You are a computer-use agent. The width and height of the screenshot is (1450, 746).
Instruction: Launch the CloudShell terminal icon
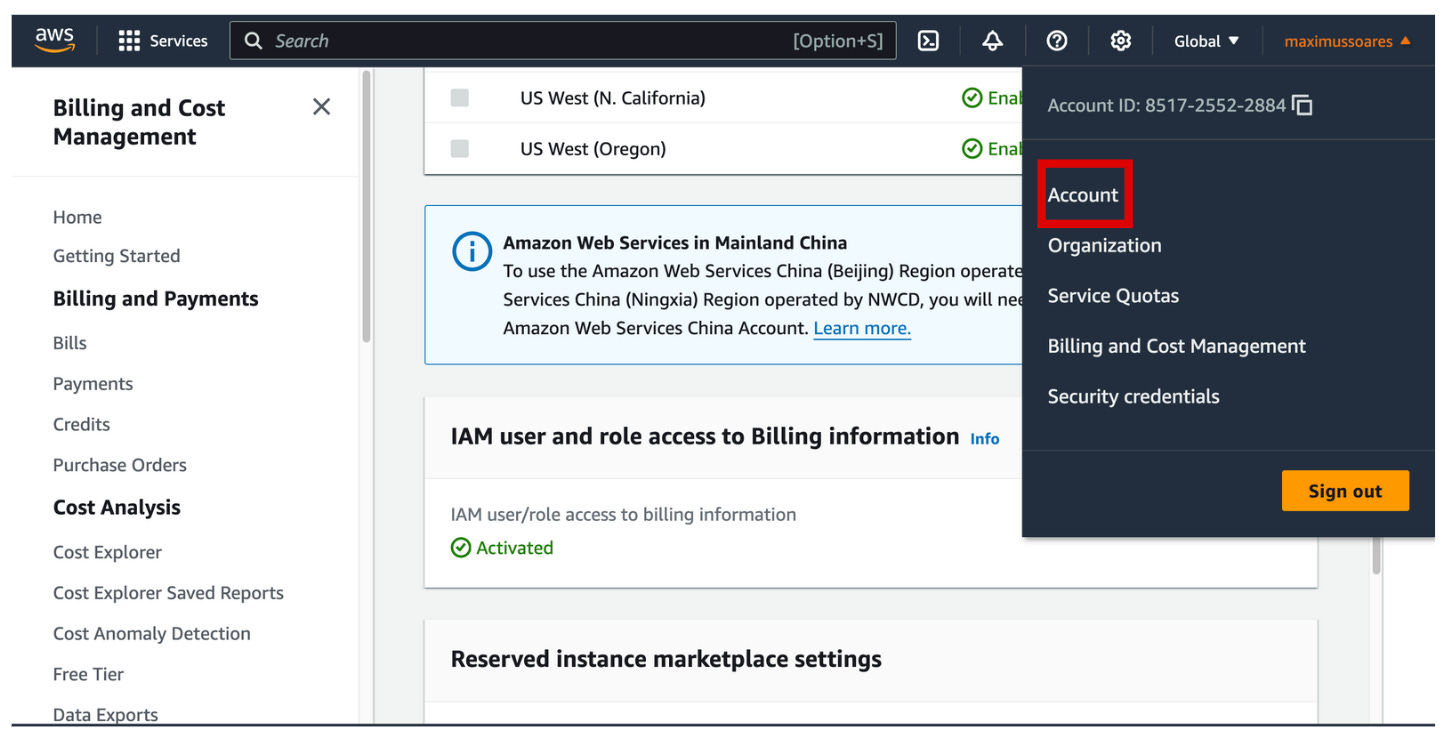coord(928,41)
